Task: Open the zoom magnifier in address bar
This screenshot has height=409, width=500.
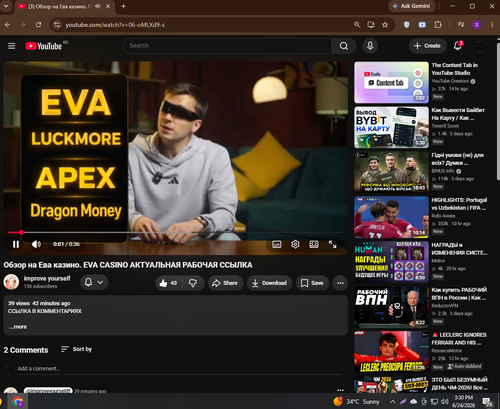Action: coord(357,25)
